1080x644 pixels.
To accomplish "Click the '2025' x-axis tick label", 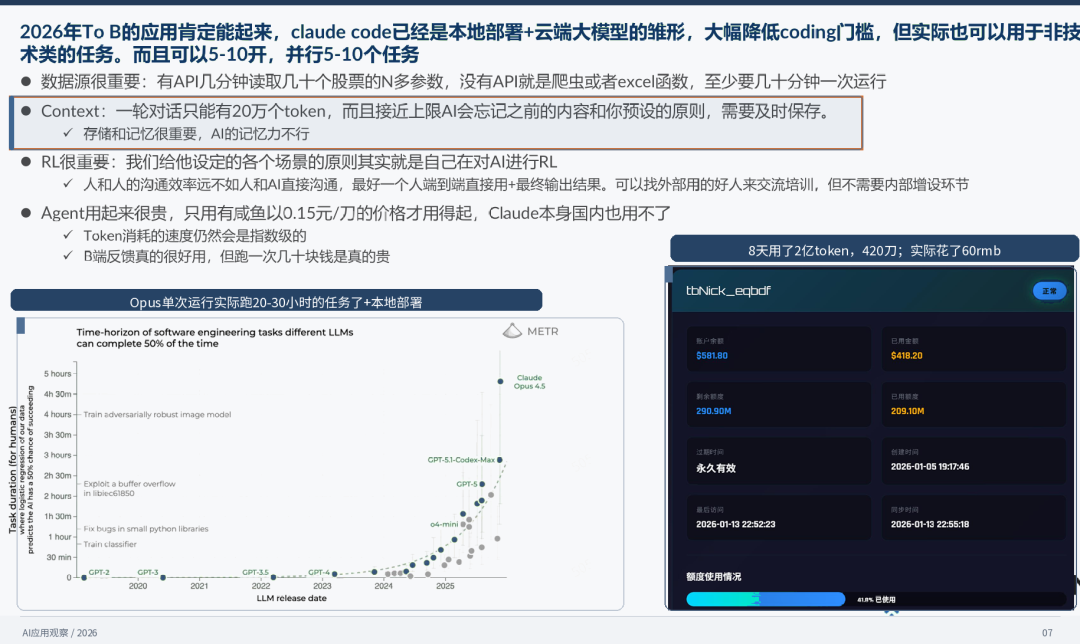I will point(445,586).
